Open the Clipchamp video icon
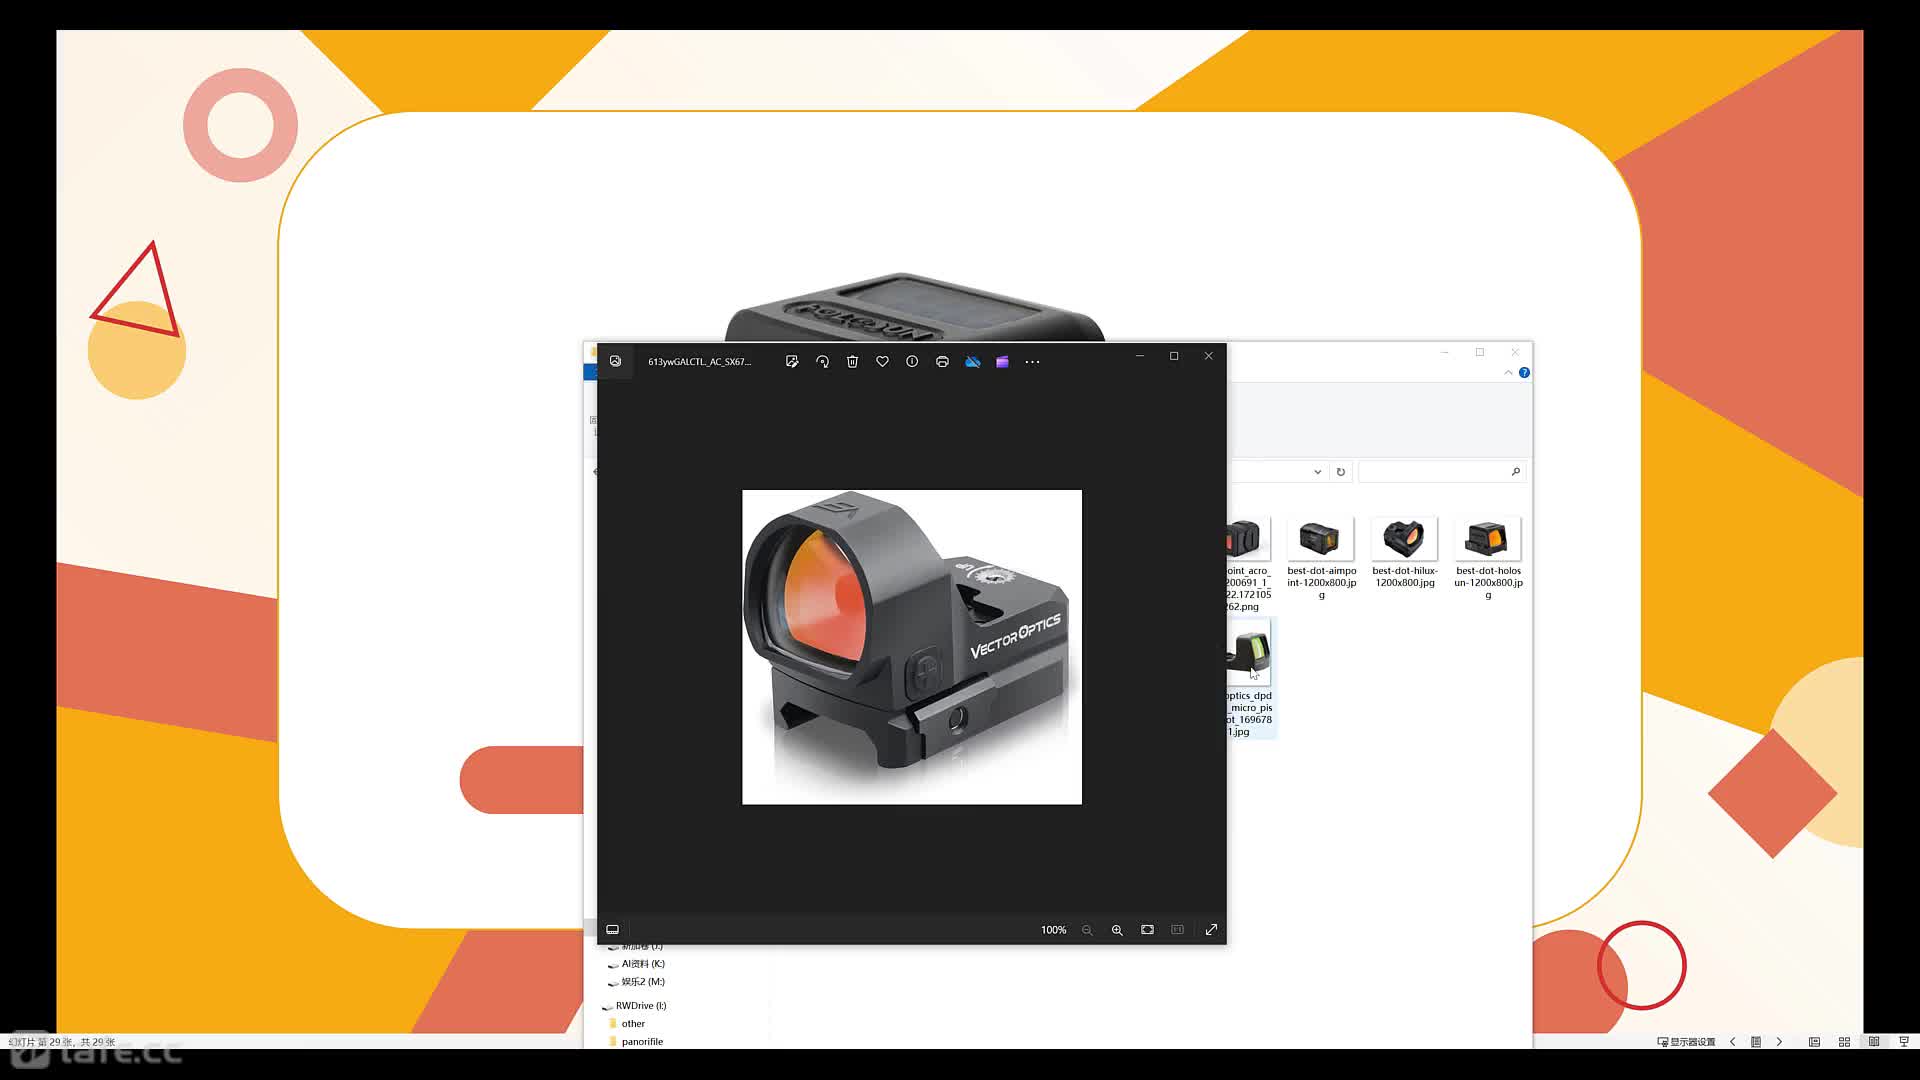This screenshot has width=1920, height=1080. 1002,362
